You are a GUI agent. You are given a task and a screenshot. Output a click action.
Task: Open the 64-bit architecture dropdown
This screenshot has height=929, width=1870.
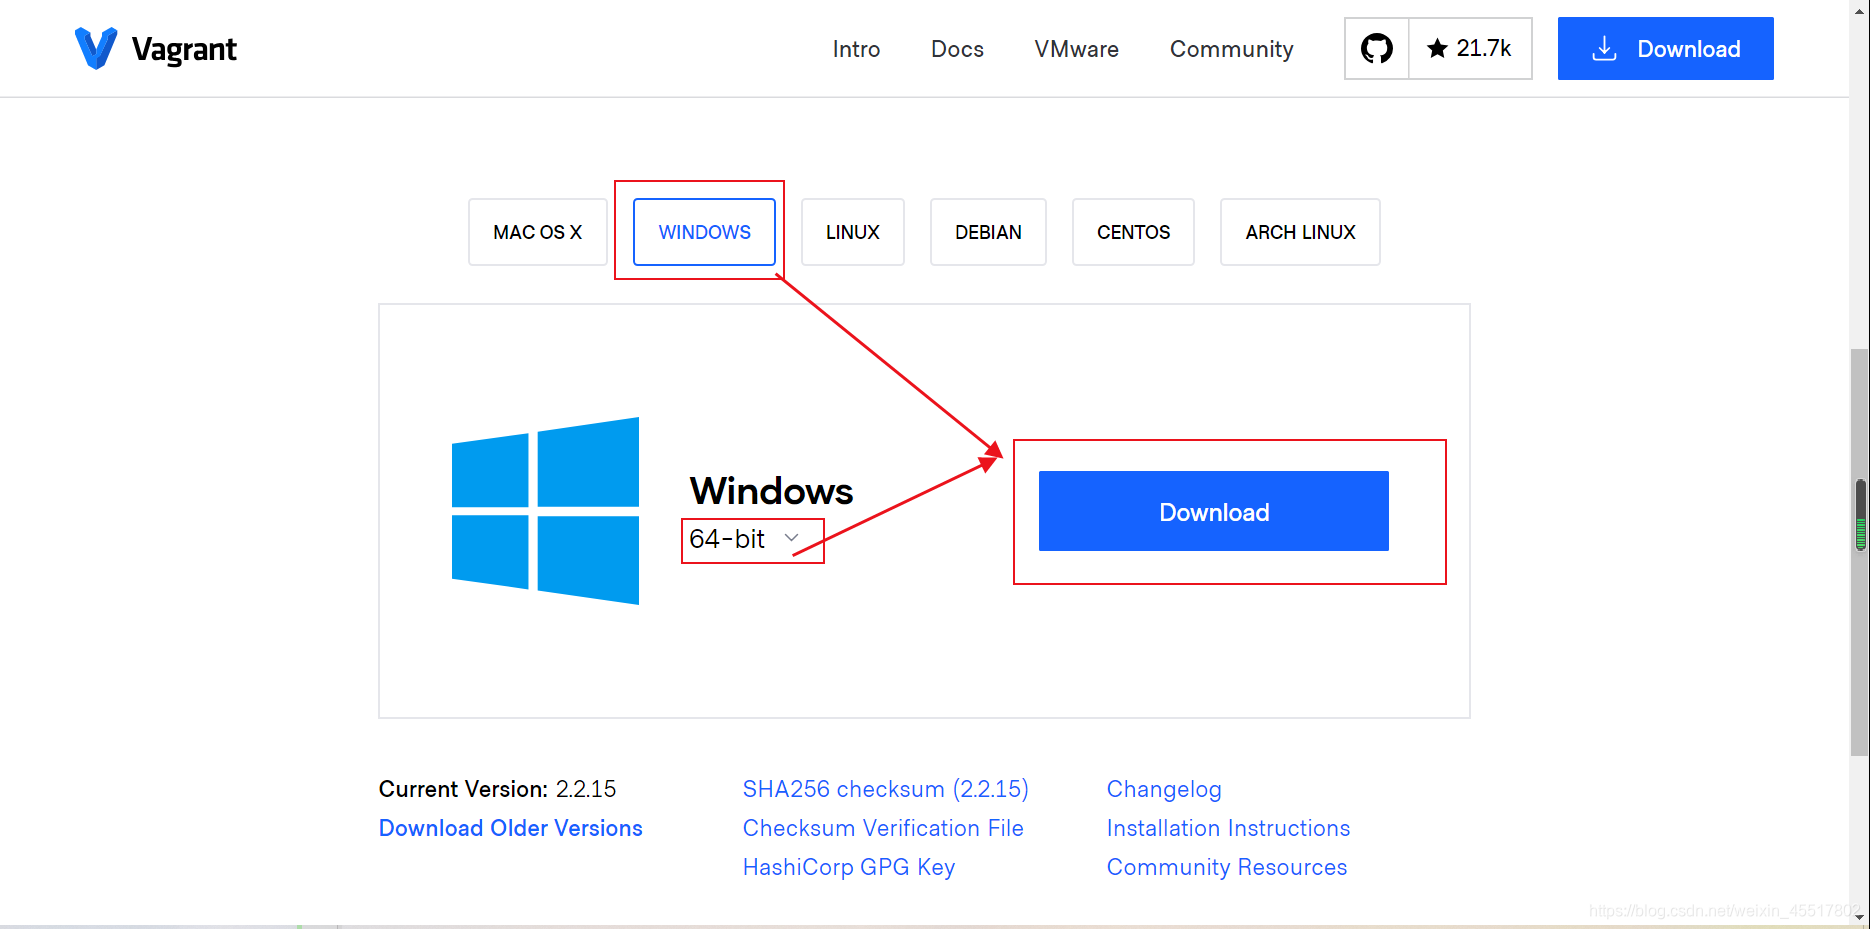point(745,539)
